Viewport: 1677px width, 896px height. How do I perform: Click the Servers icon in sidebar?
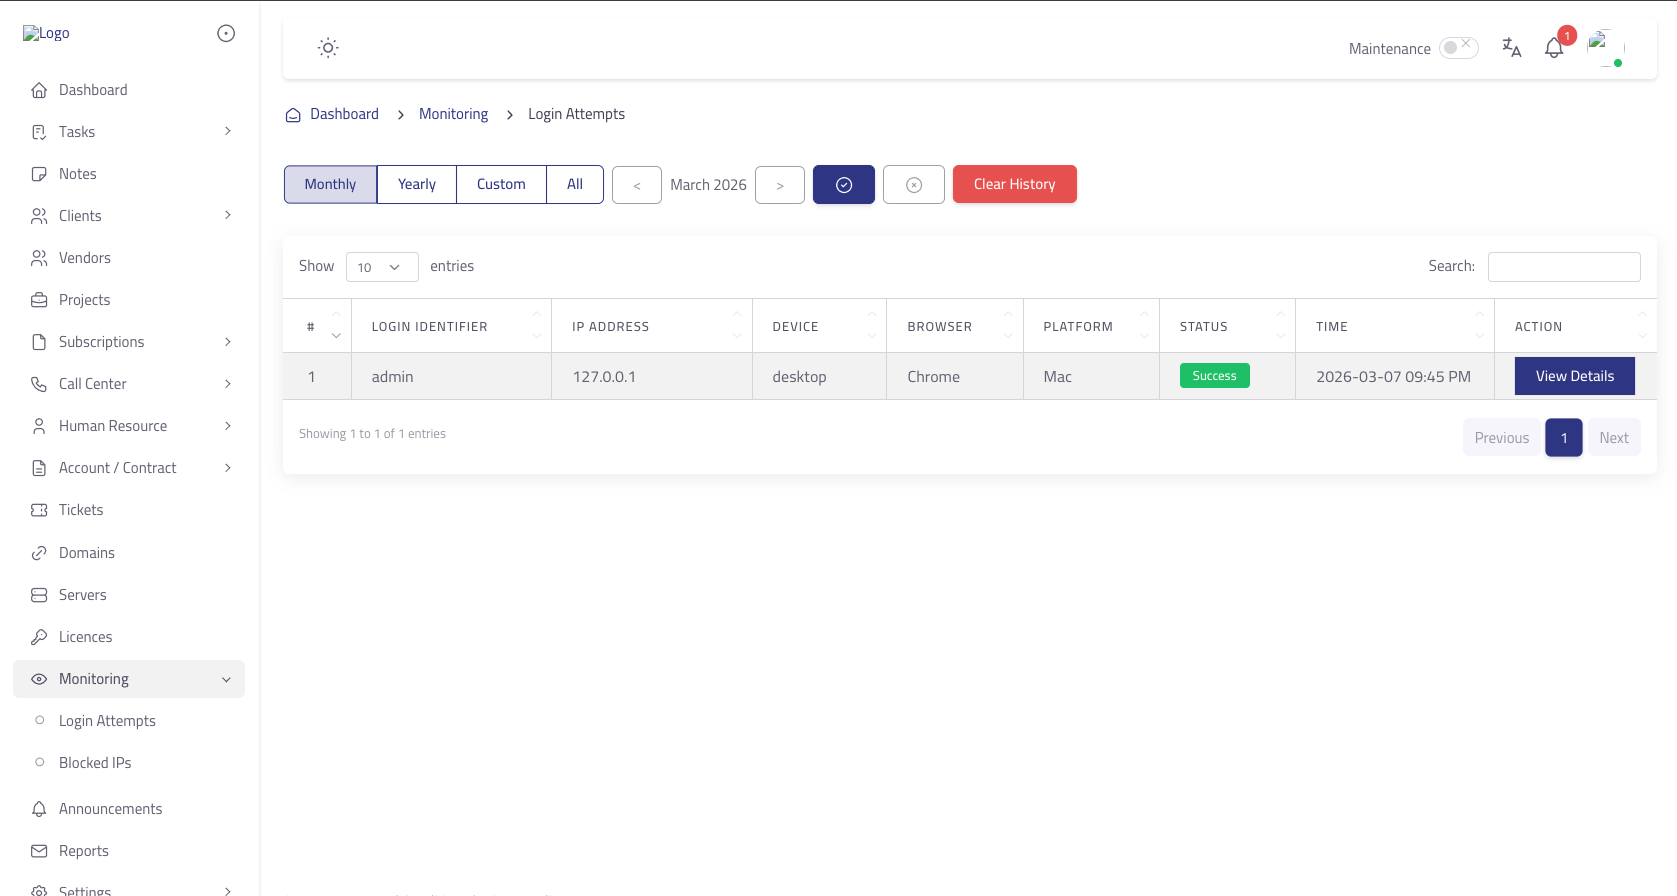[39, 595]
